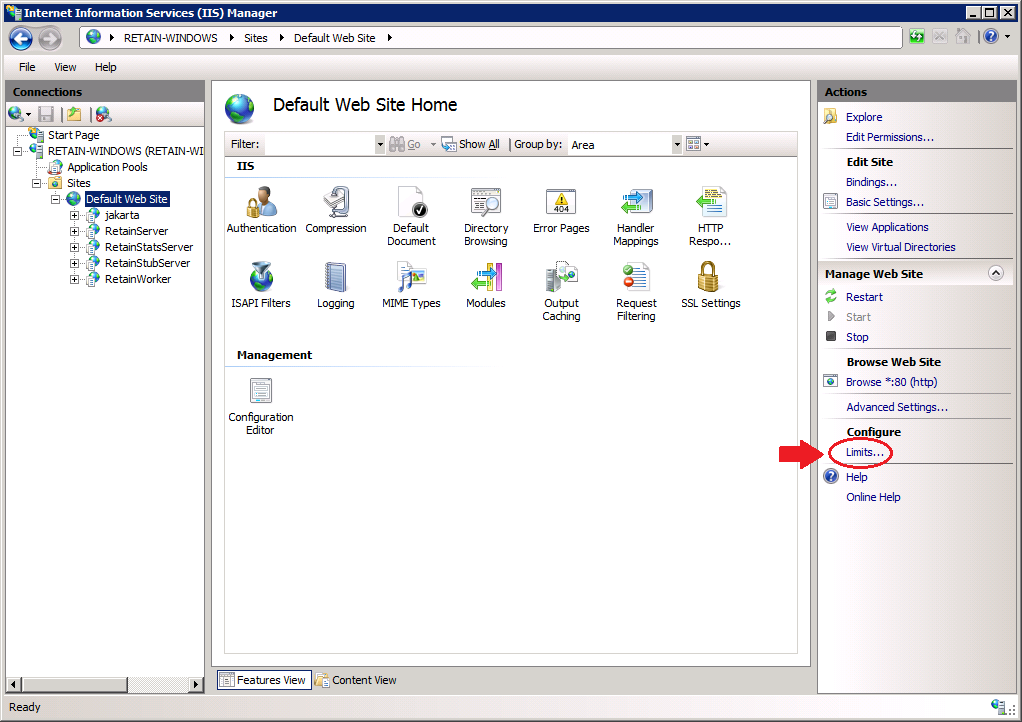This screenshot has width=1022, height=722.
Task: Click Online Help link
Action: coord(873,497)
